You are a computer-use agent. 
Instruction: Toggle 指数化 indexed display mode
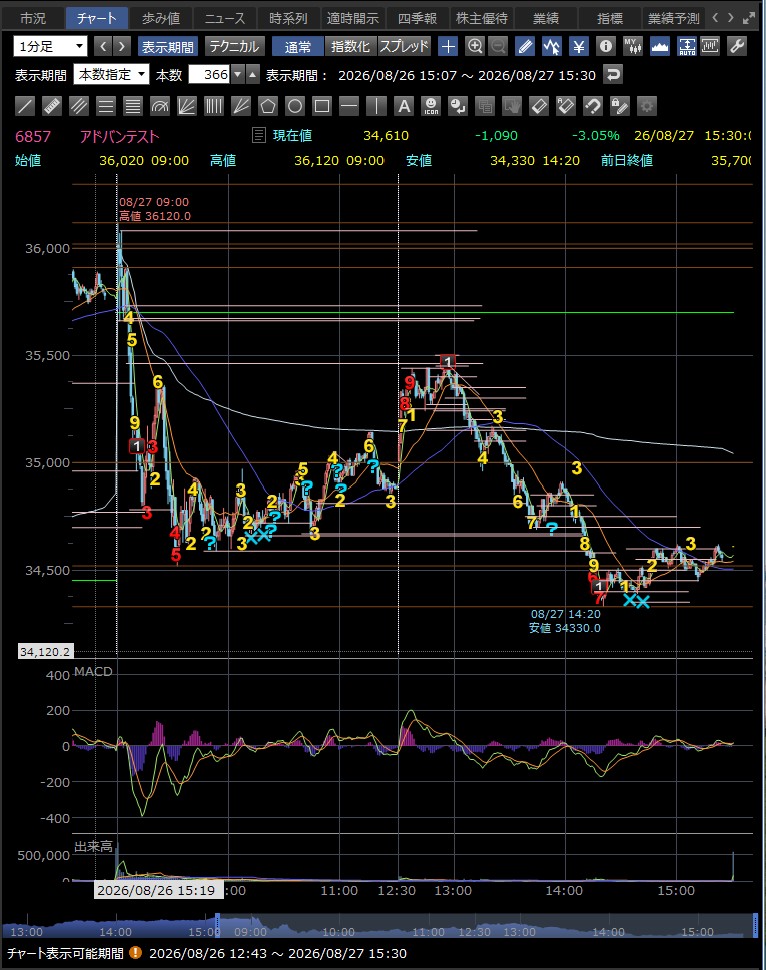click(x=350, y=46)
